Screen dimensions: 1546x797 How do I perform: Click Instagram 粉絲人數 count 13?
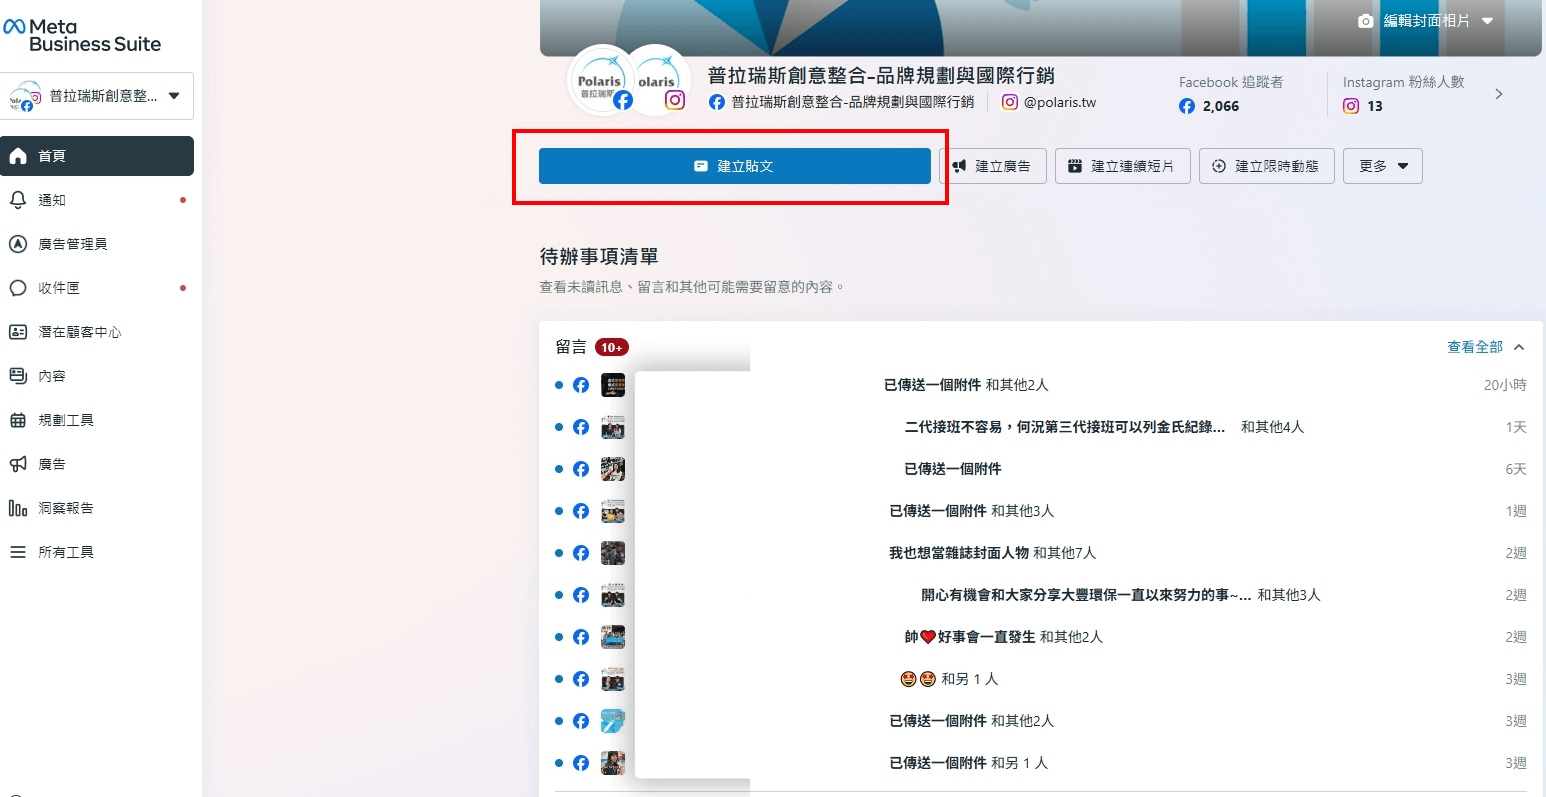[x=1363, y=106]
